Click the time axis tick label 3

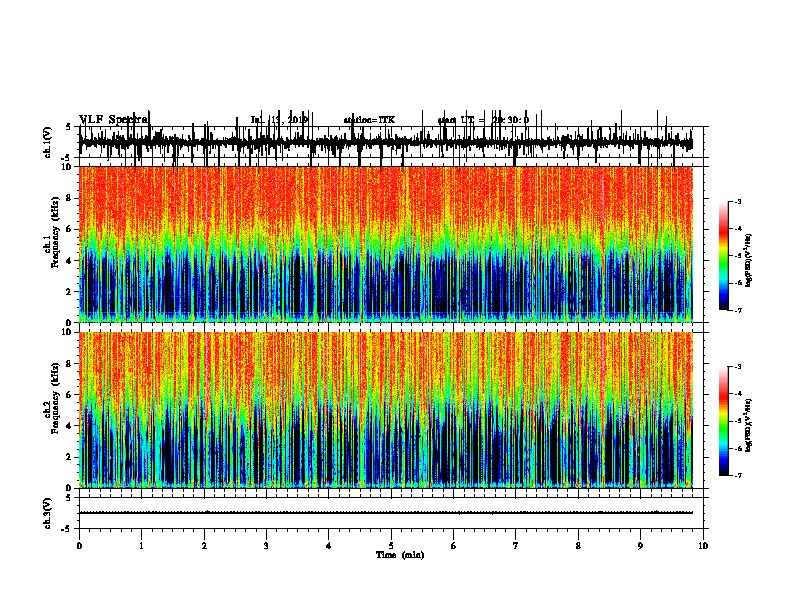point(266,546)
